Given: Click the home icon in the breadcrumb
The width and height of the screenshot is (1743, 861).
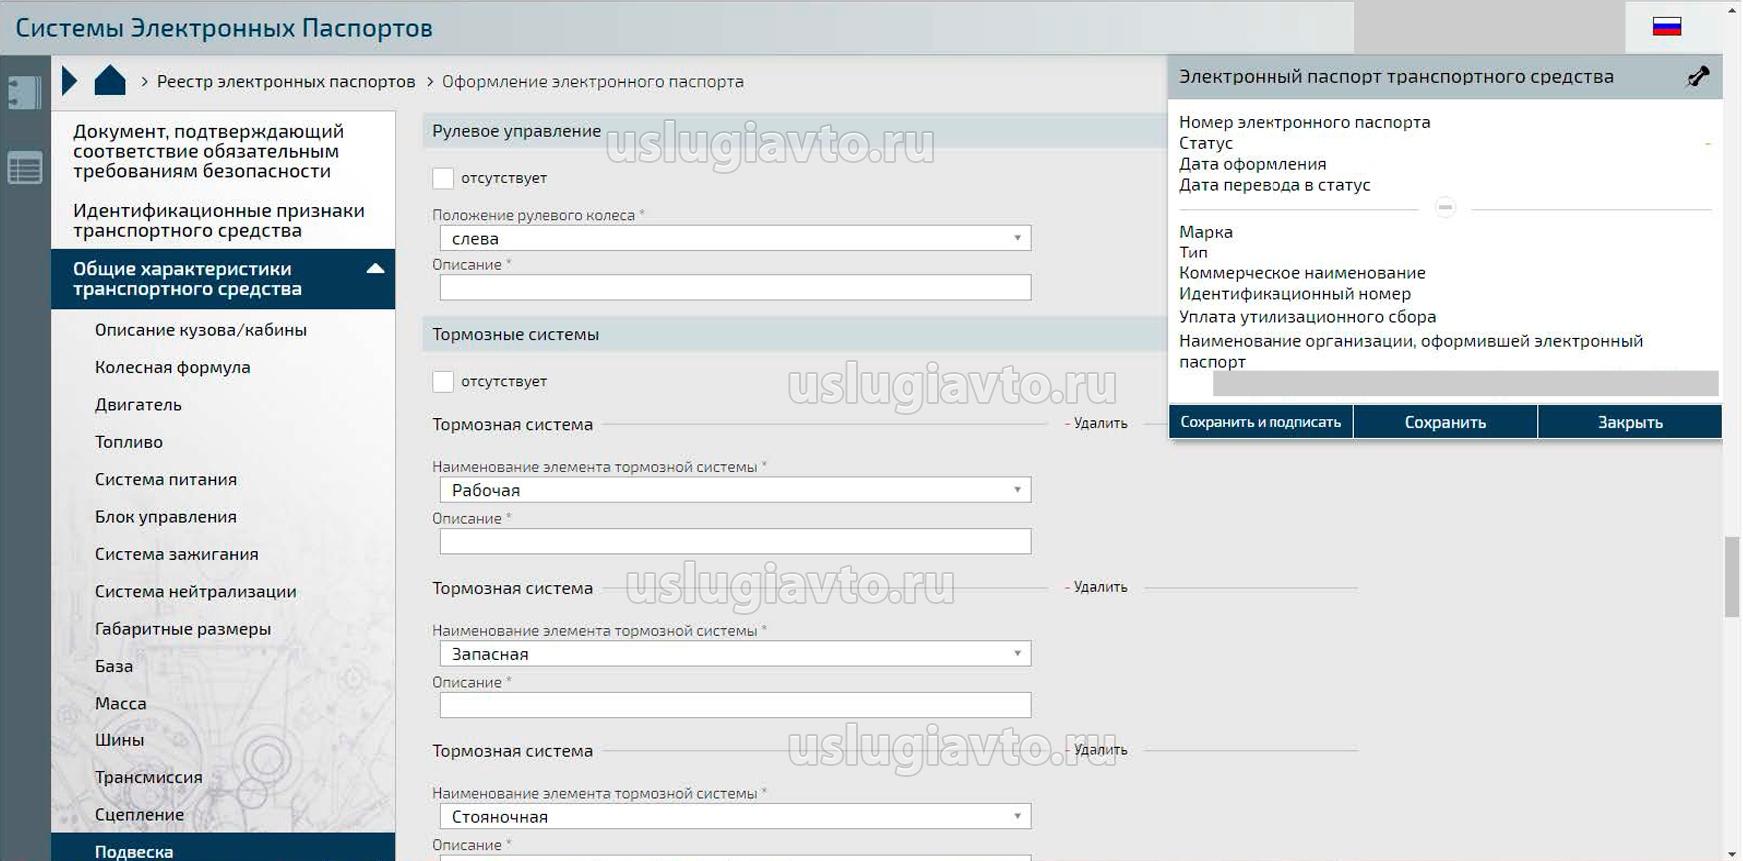Looking at the screenshot, I should (110, 81).
